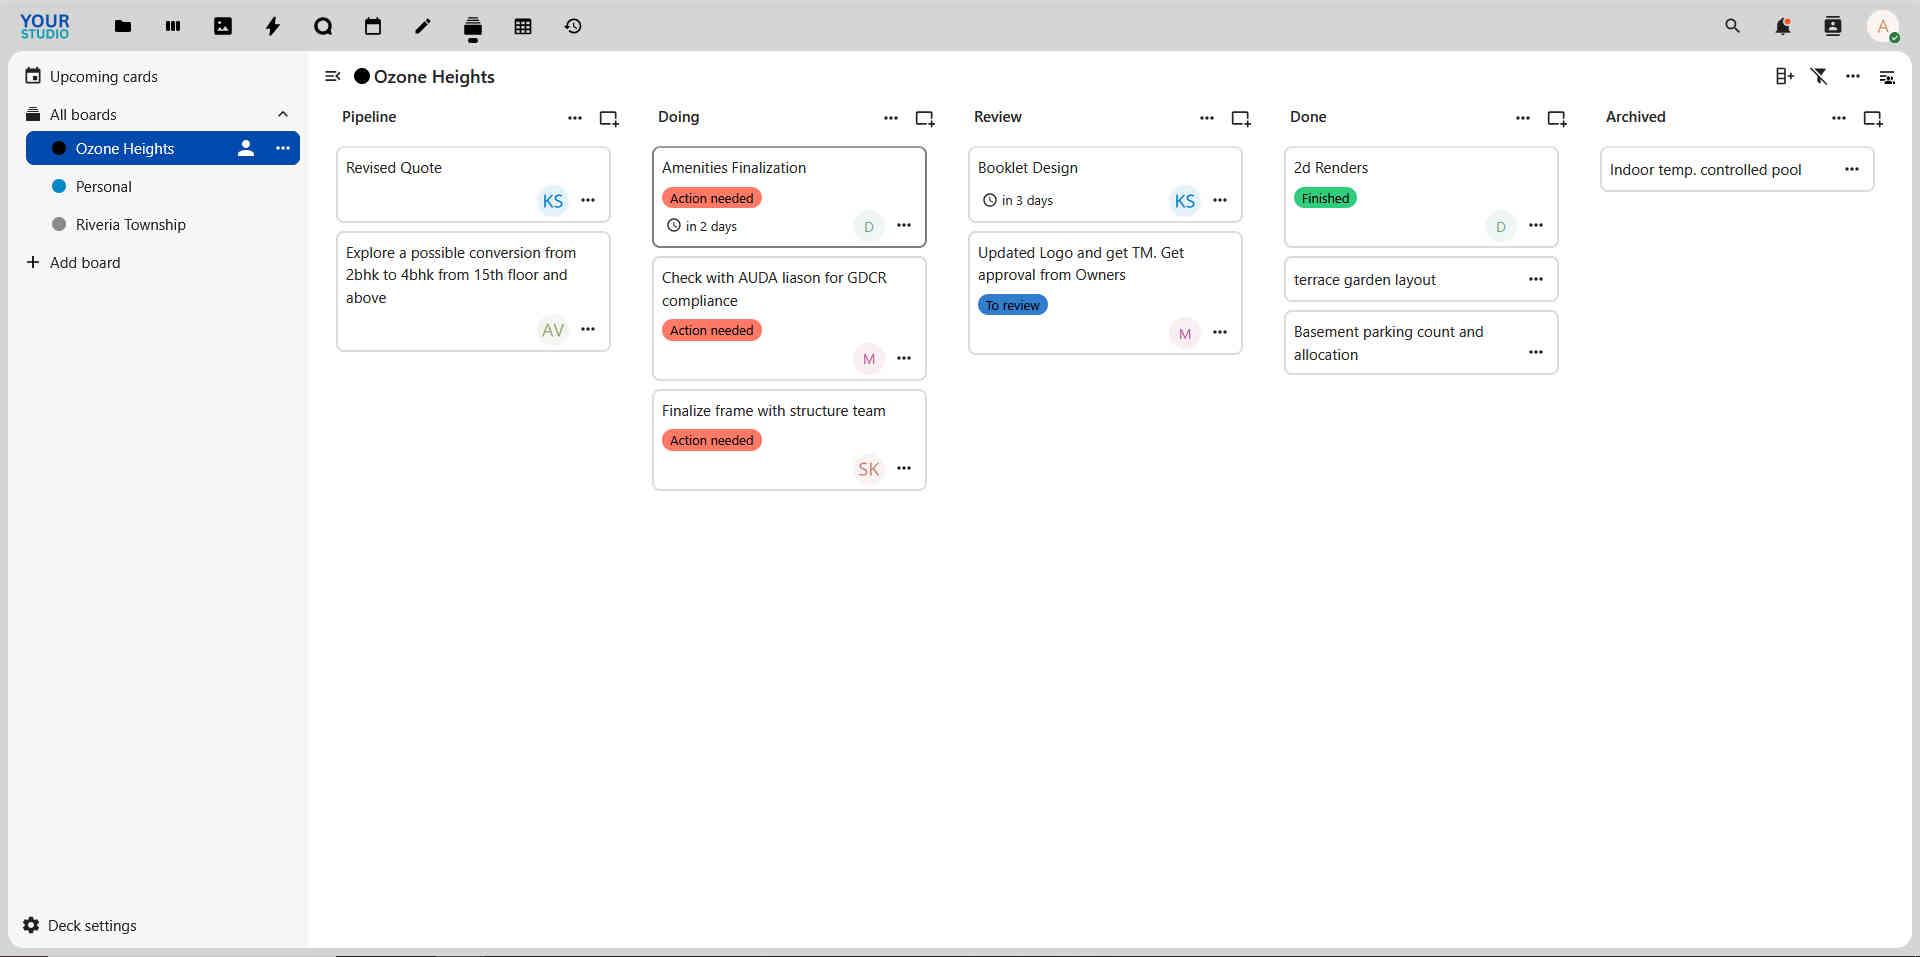Open the Notes pencil icon
1920x957 pixels.
tap(423, 27)
